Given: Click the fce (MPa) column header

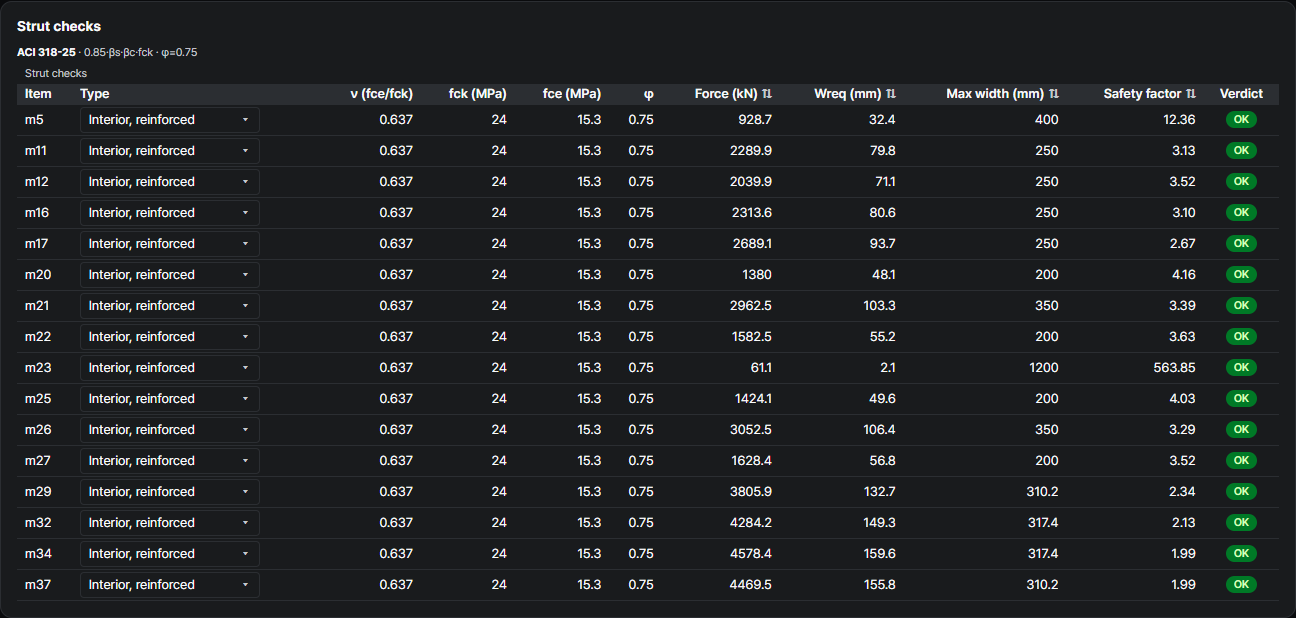Looking at the screenshot, I should tap(572, 94).
